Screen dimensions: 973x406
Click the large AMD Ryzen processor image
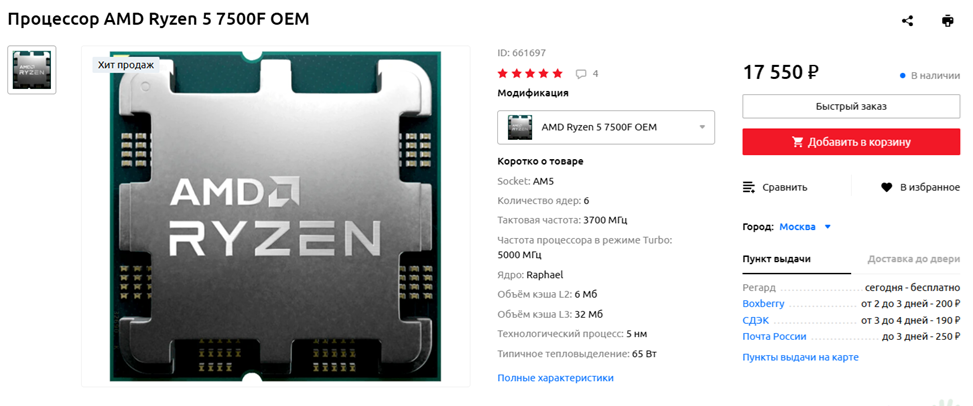click(276, 216)
